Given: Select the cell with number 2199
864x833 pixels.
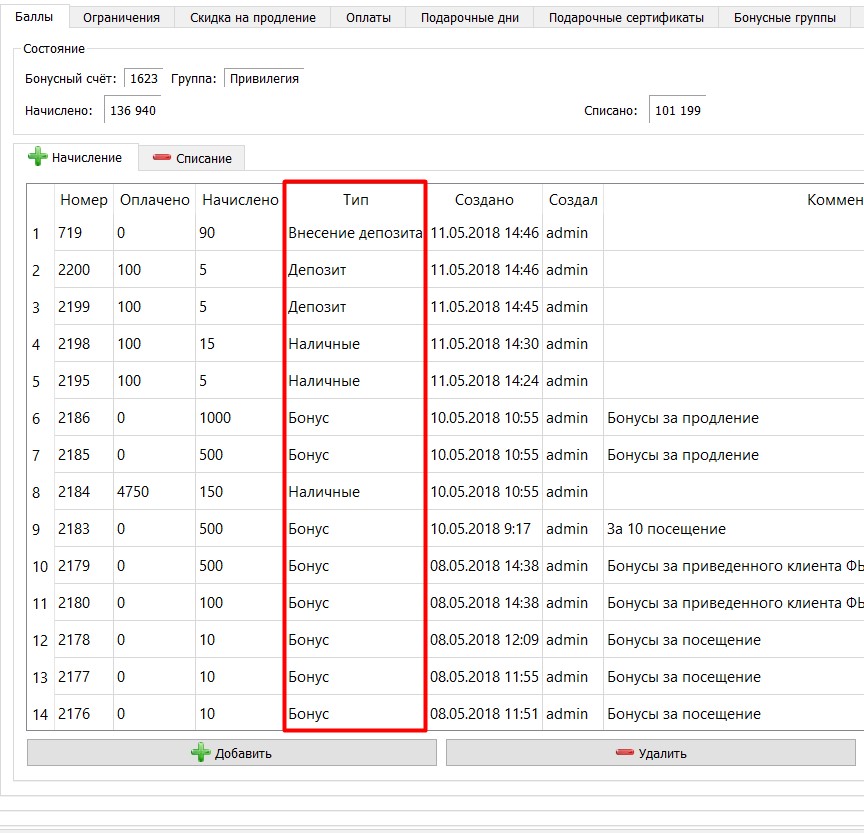Looking at the screenshot, I should (84, 306).
